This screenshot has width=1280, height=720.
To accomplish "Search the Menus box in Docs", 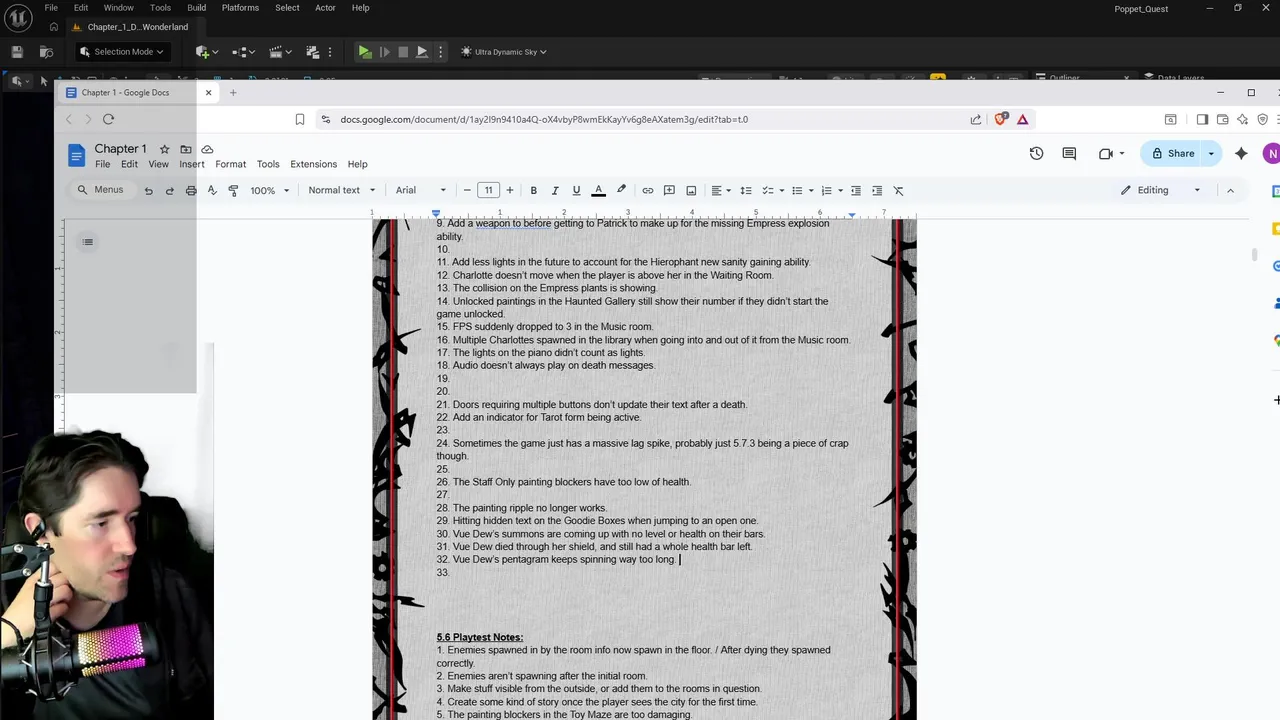I will point(101,190).
